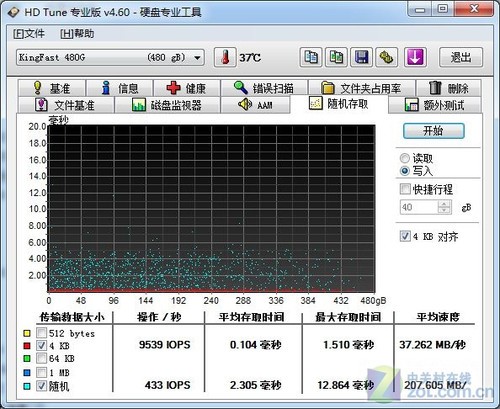The image size is (500, 409).
Task: Open the [H]帮助 help menu
Action: click(x=77, y=34)
